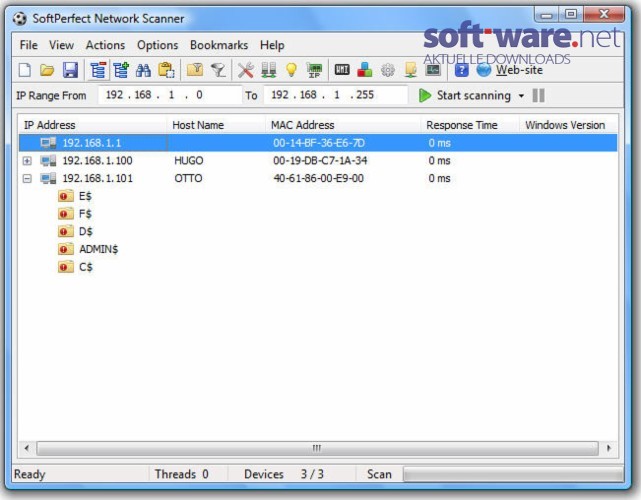Click MAC address 00-19-DB-C7-1A-34

[x=320, y=161]
